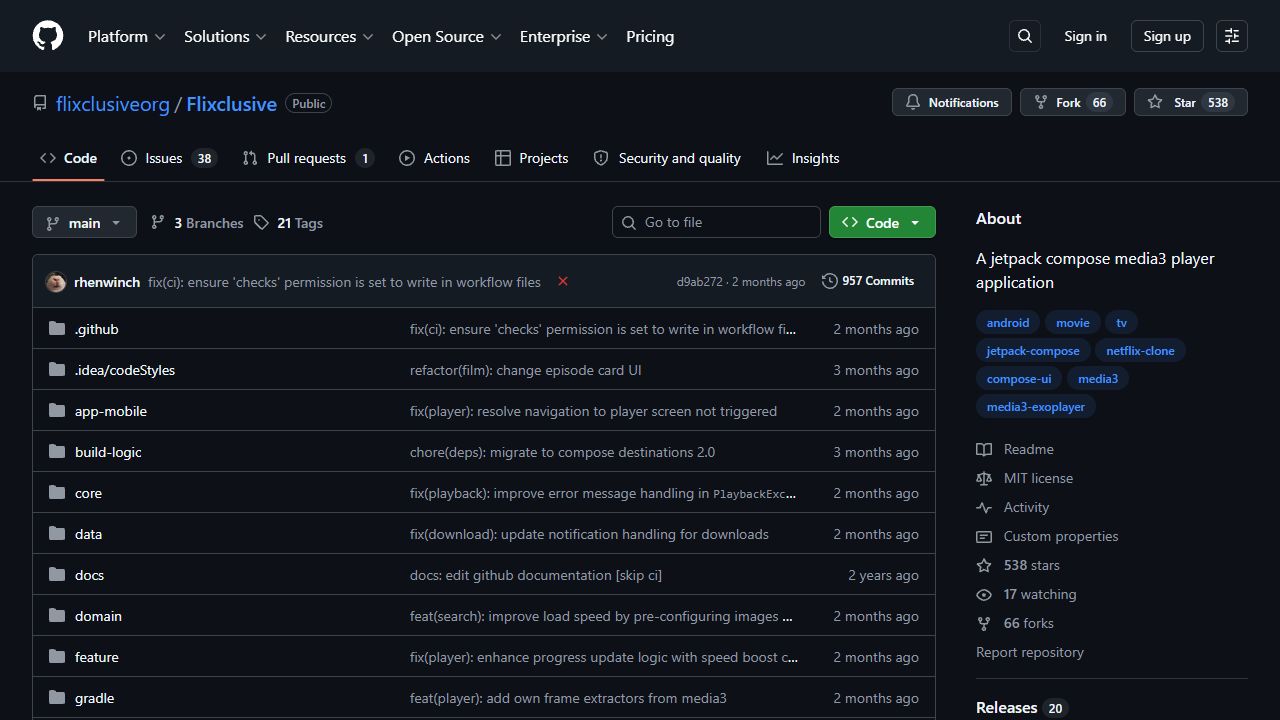The height and width of the screenshot is (720, 1280).
Task: Click the Report repository link
Action: [x=1030, y=652]
